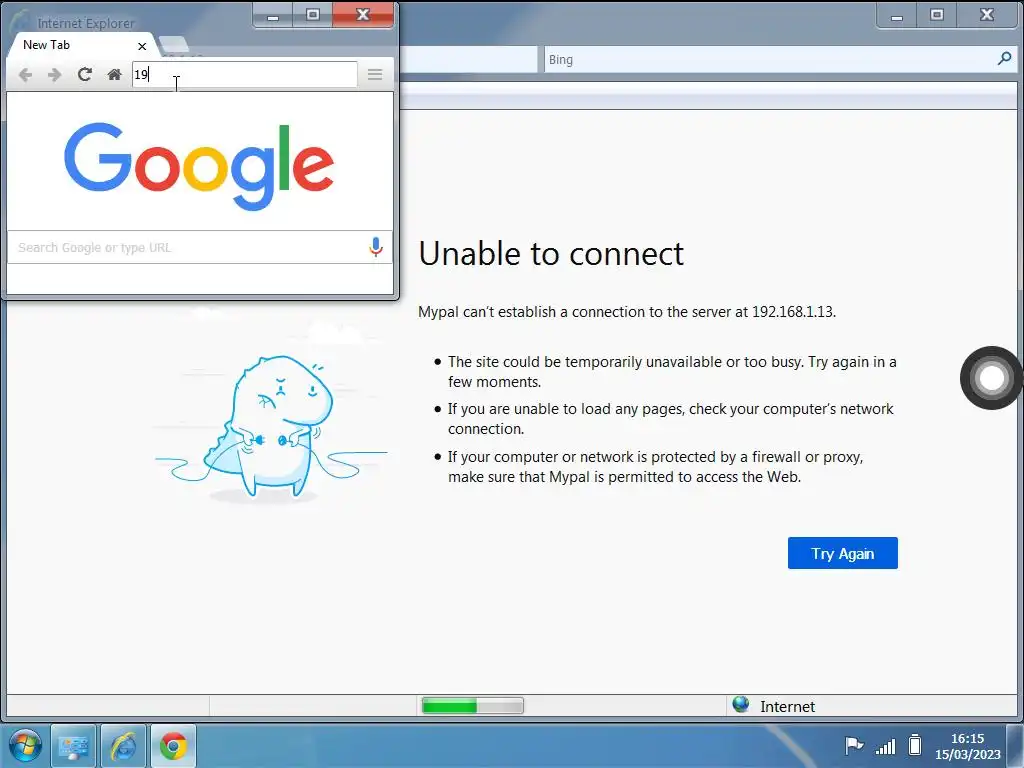Open the clock showing 16:15
The image size is (1024, 768).
967,746
